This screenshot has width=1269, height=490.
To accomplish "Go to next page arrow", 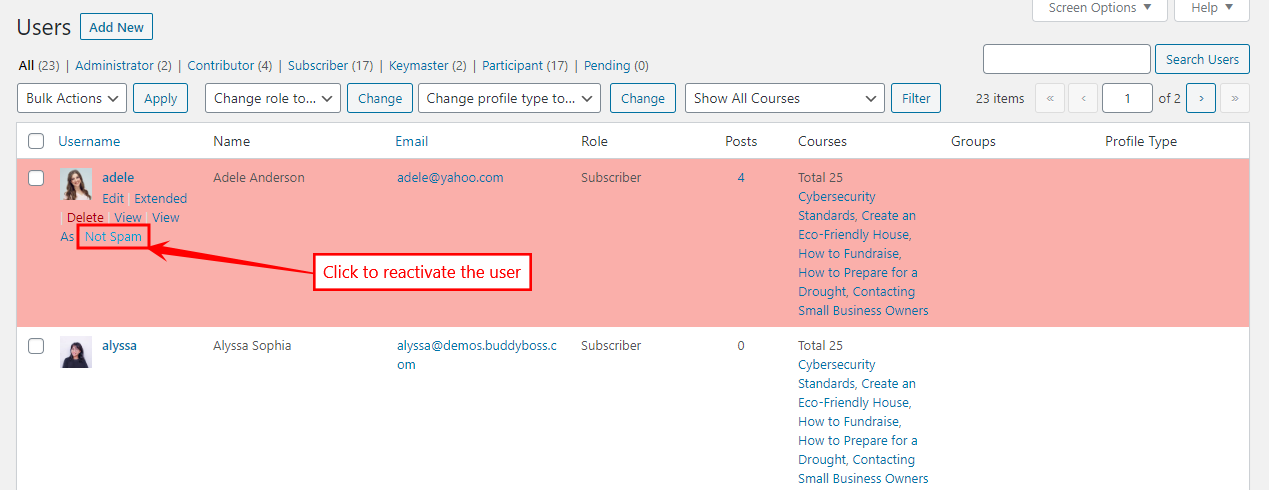I will point(1202,98).
